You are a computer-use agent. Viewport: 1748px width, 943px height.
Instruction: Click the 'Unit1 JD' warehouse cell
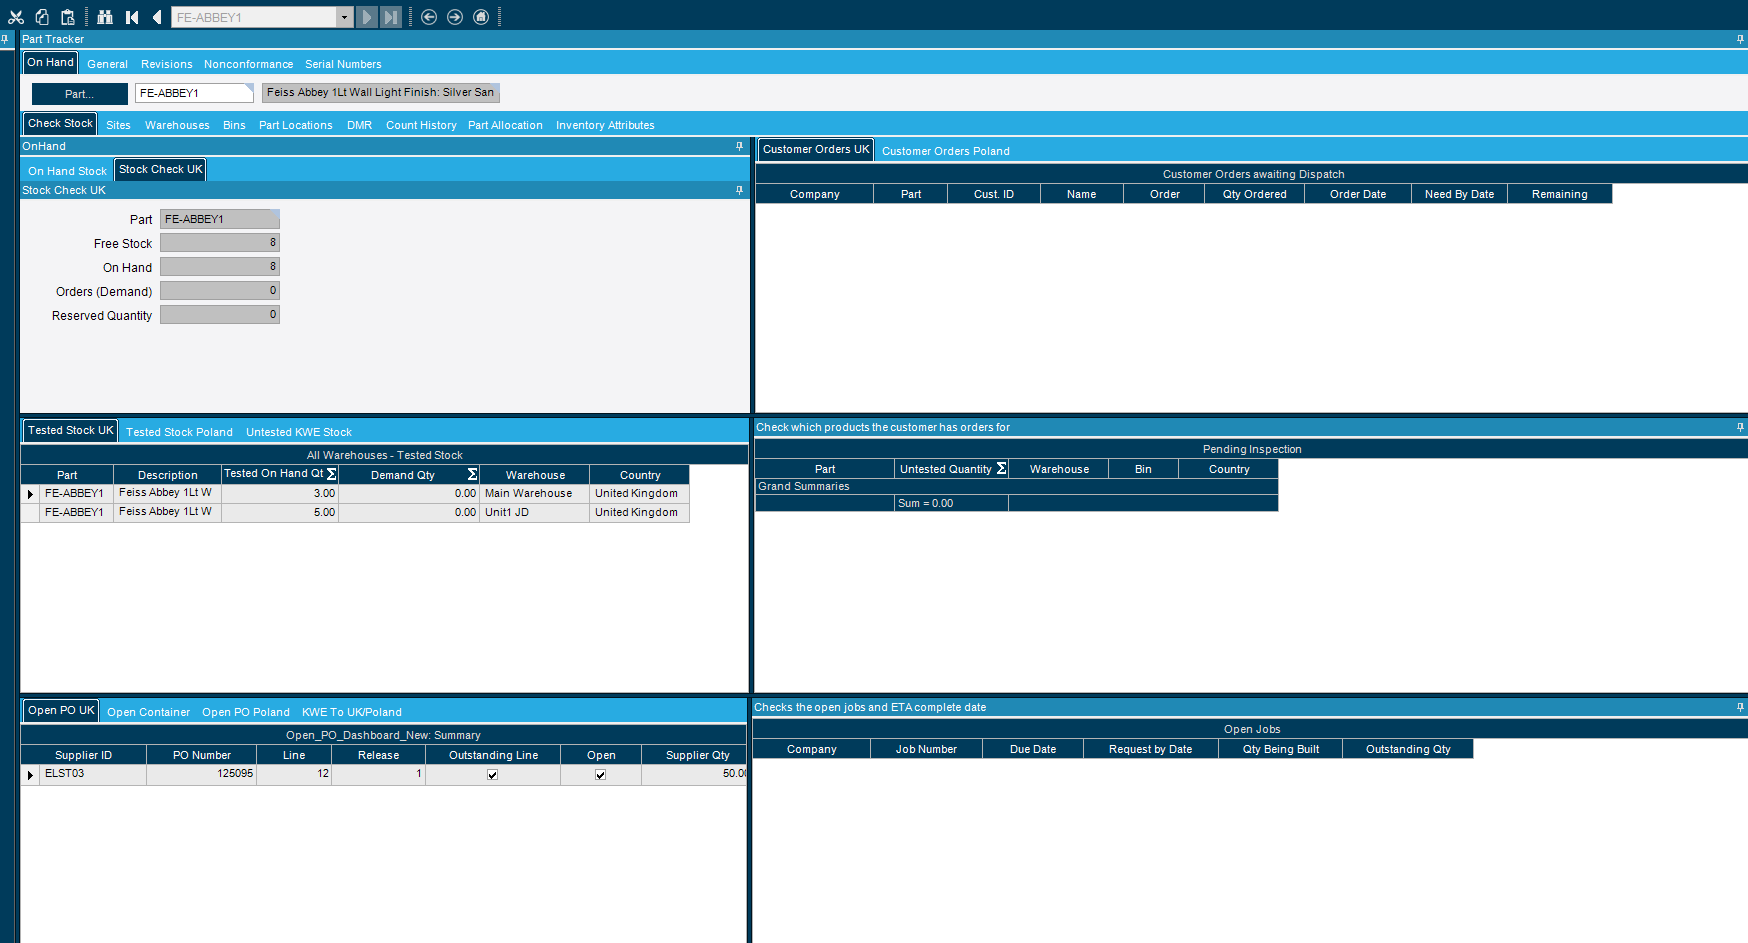tap(535, 513)
